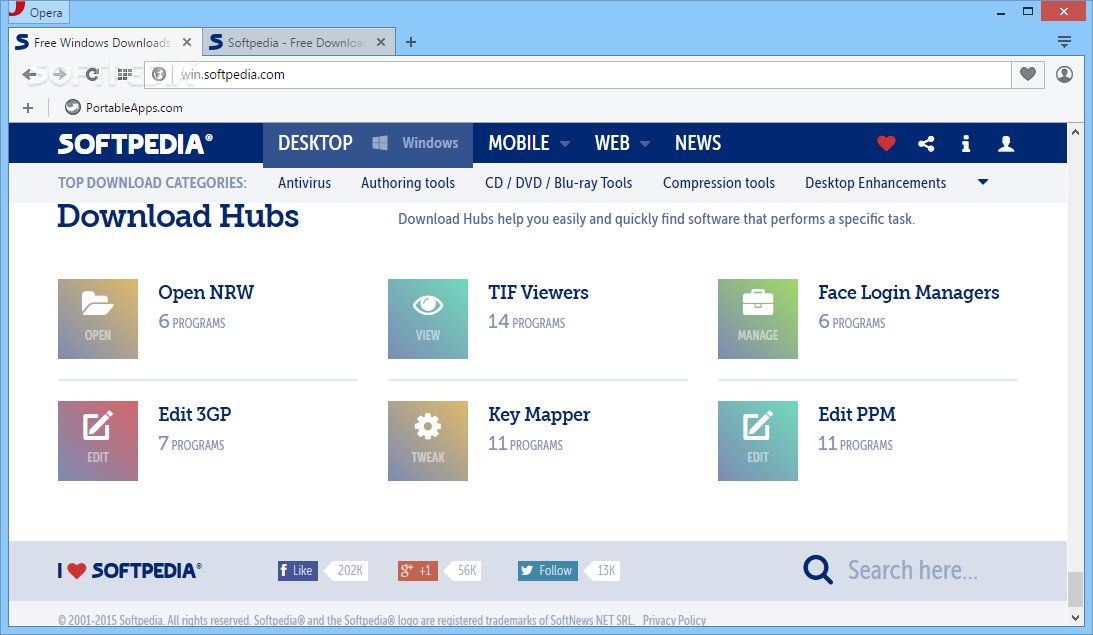This screenshot has height=635, width=1093.
Task: Expand more top download categories arrow
Action: coord(983,182)
